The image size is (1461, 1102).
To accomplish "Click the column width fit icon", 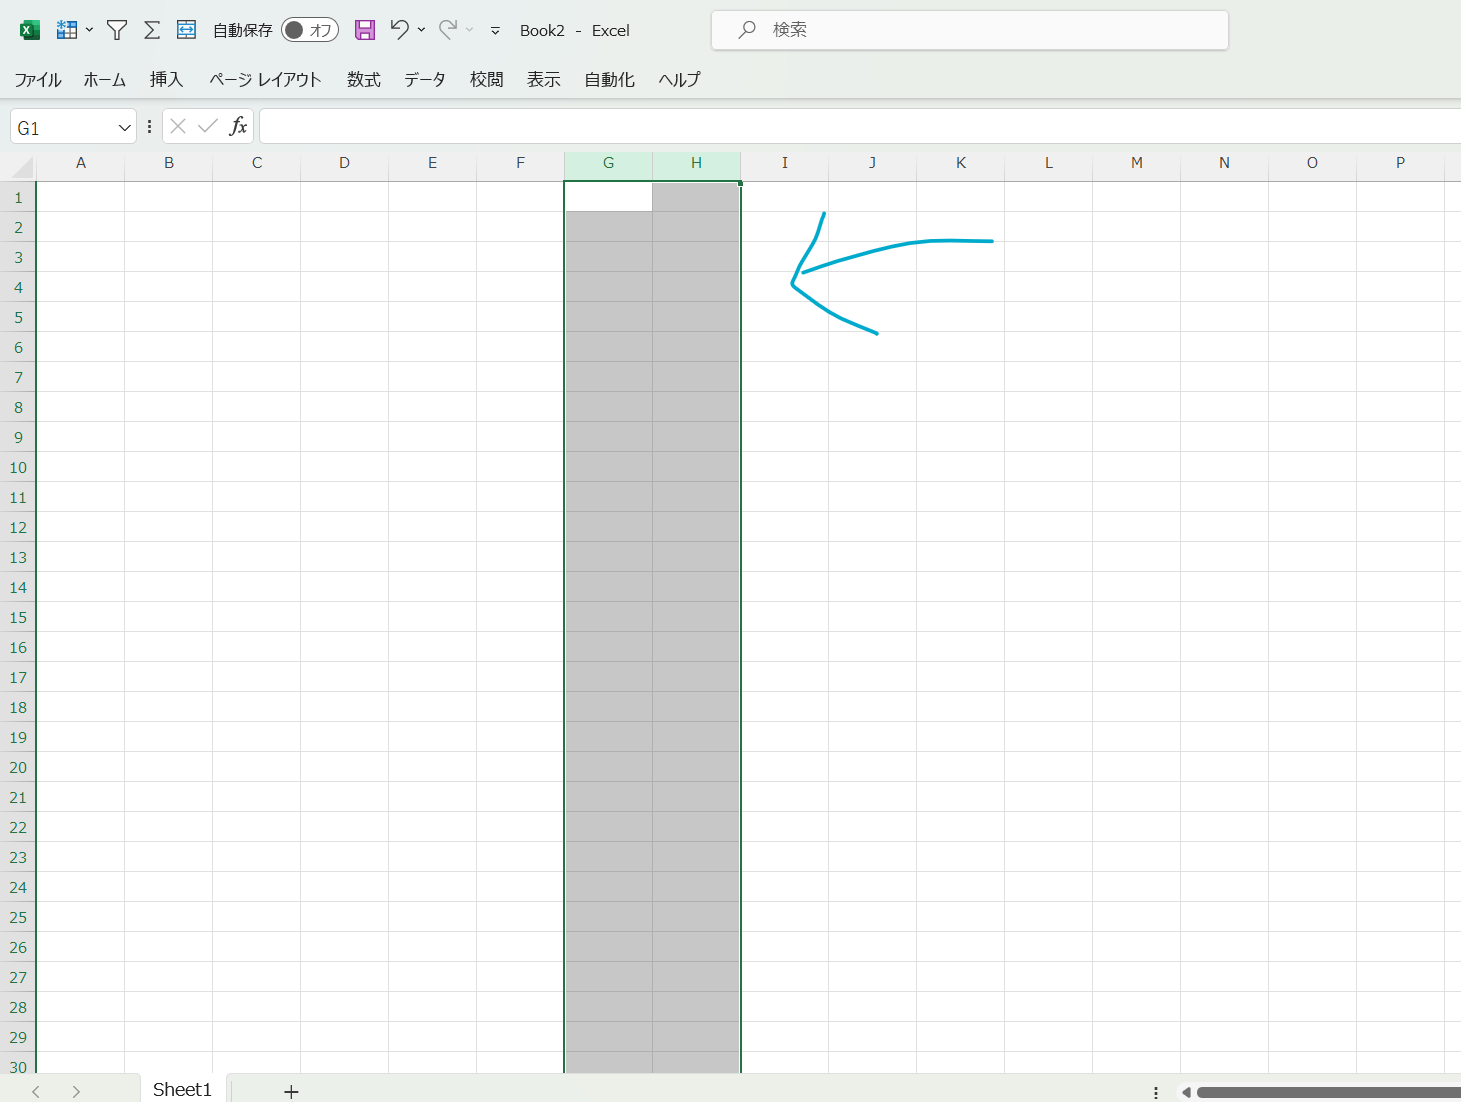I will click(186, 30).
